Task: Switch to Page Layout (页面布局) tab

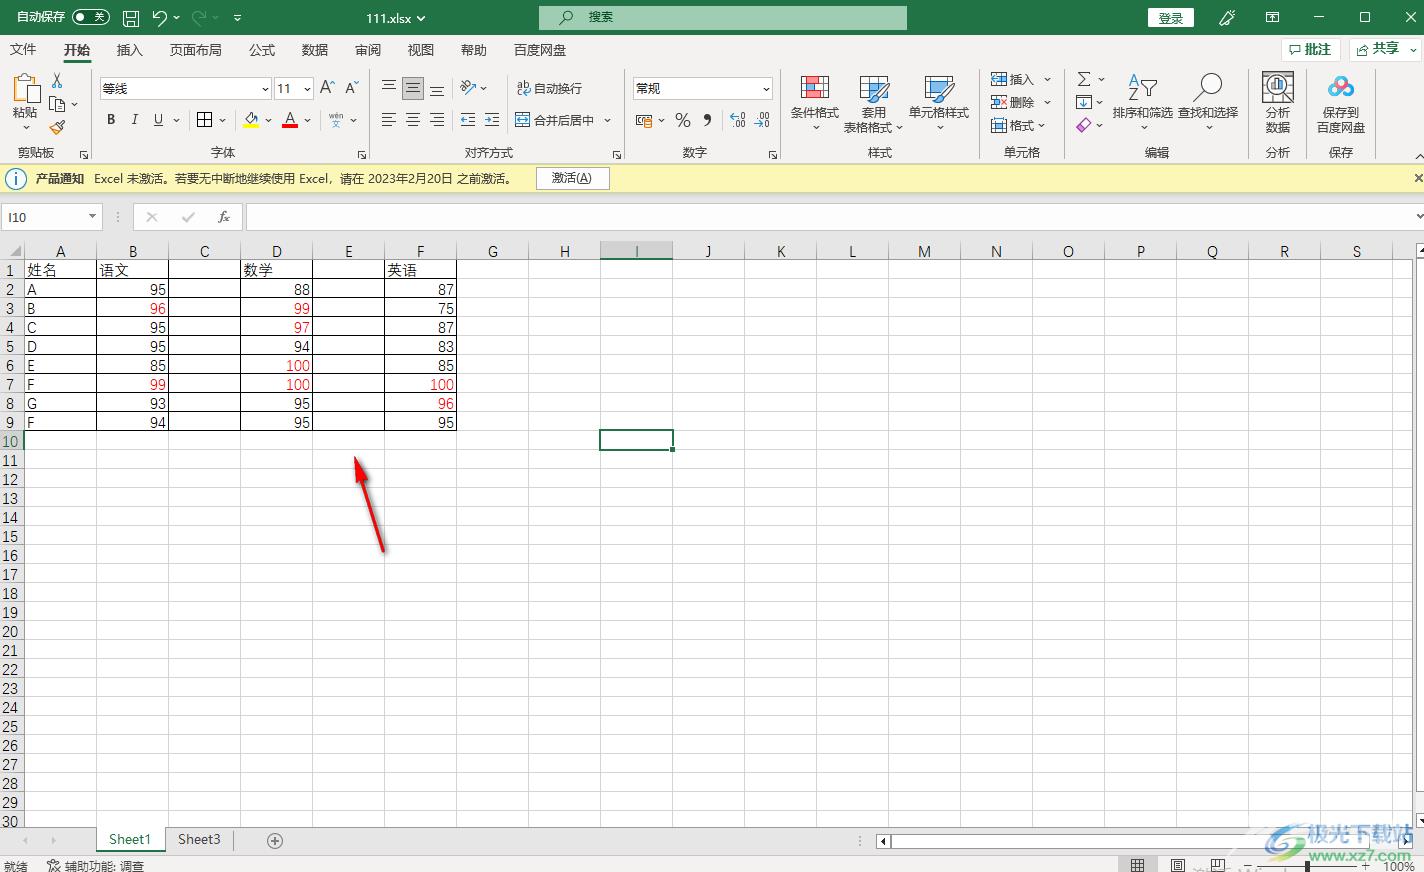Action: point(196,50)
